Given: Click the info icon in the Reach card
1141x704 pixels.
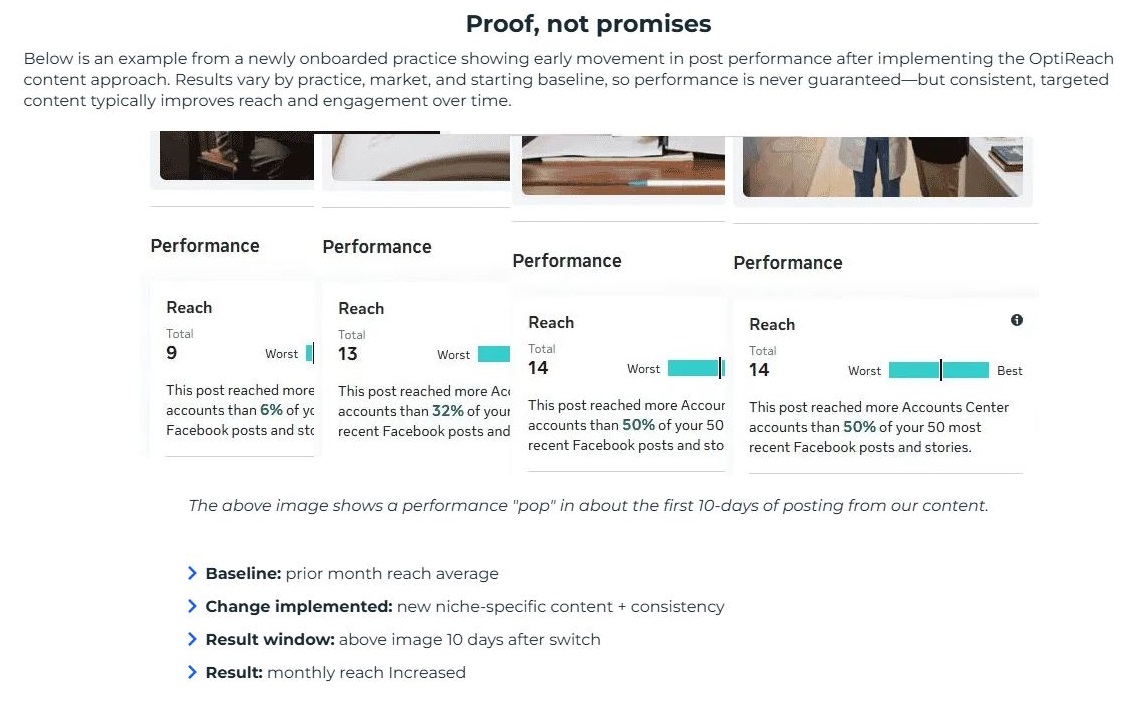Looking at the screenshot, I should (1017, 320).
